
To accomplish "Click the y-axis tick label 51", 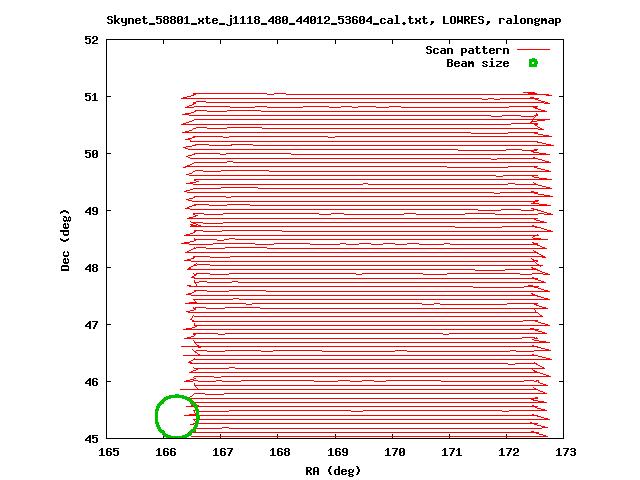I will click(x=91, y=97).
